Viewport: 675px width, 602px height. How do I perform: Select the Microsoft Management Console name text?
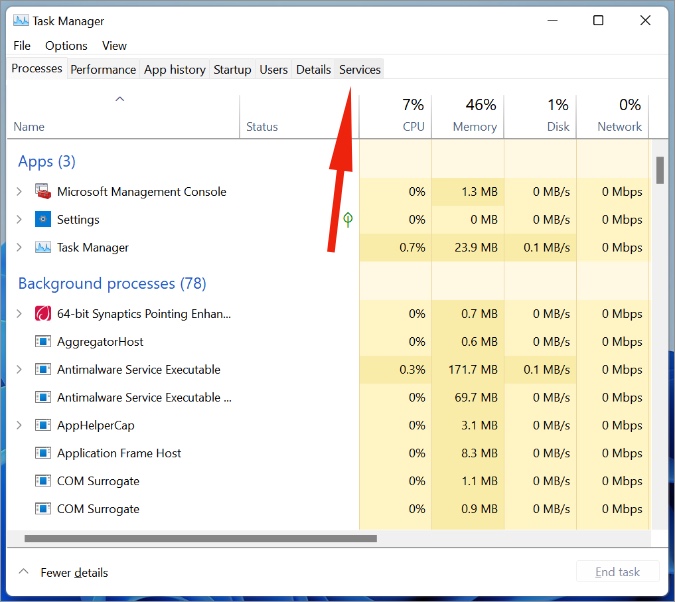(x=142, y=191)
